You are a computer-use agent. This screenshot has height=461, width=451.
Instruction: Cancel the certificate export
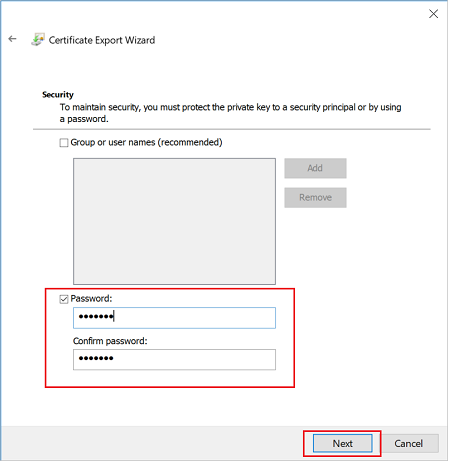point(408,443)
